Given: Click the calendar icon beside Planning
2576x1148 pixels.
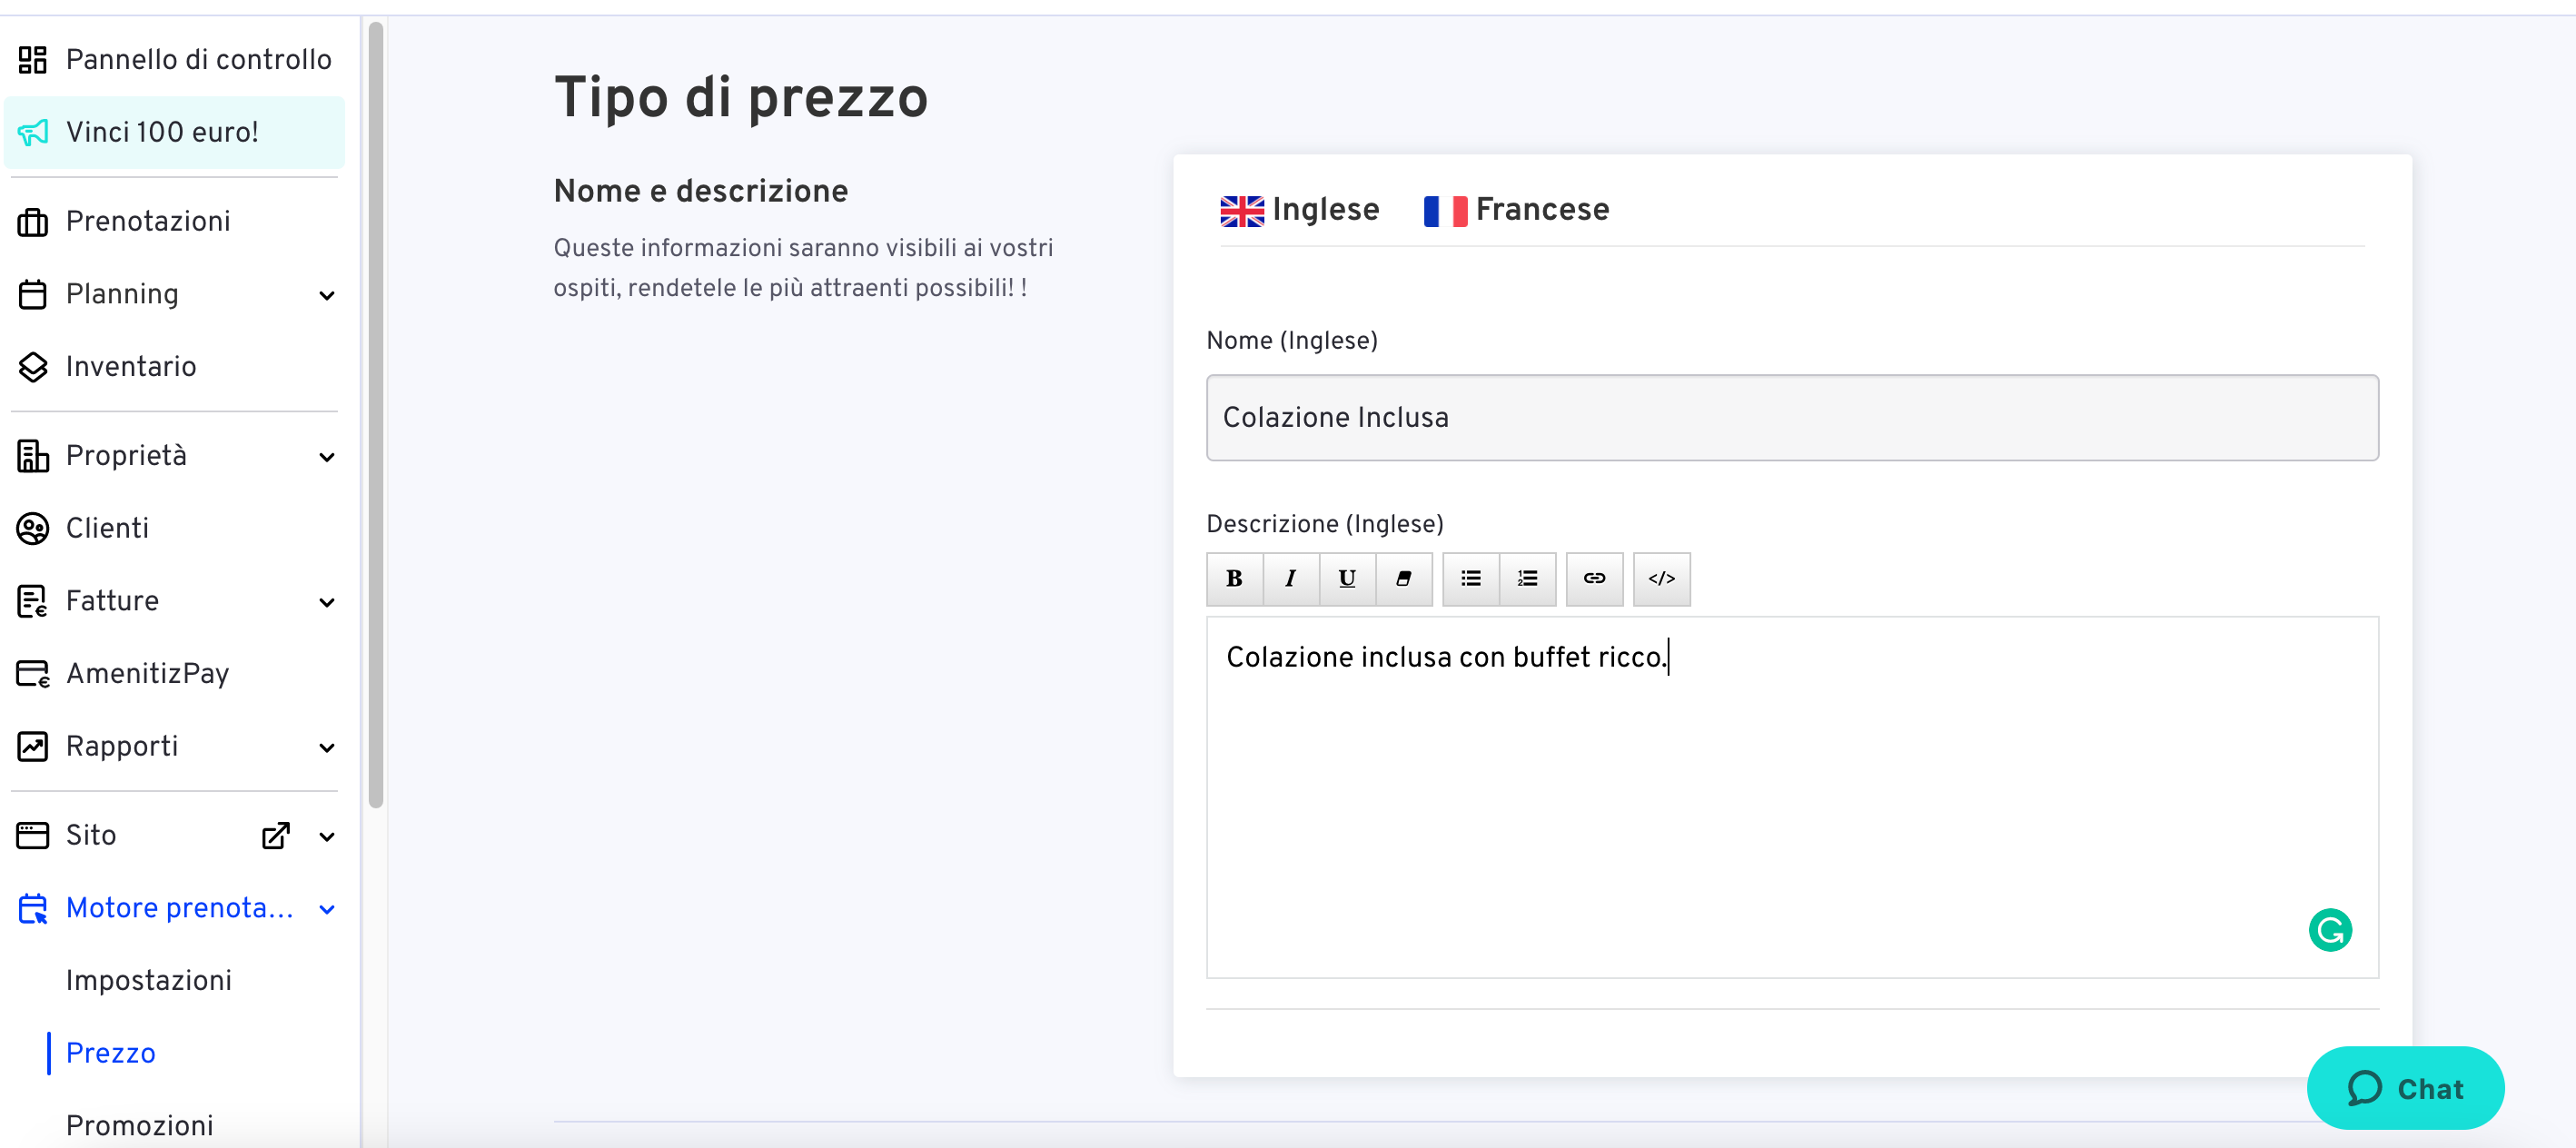Looking at the screenshot, I should click(x=33, y=294).
